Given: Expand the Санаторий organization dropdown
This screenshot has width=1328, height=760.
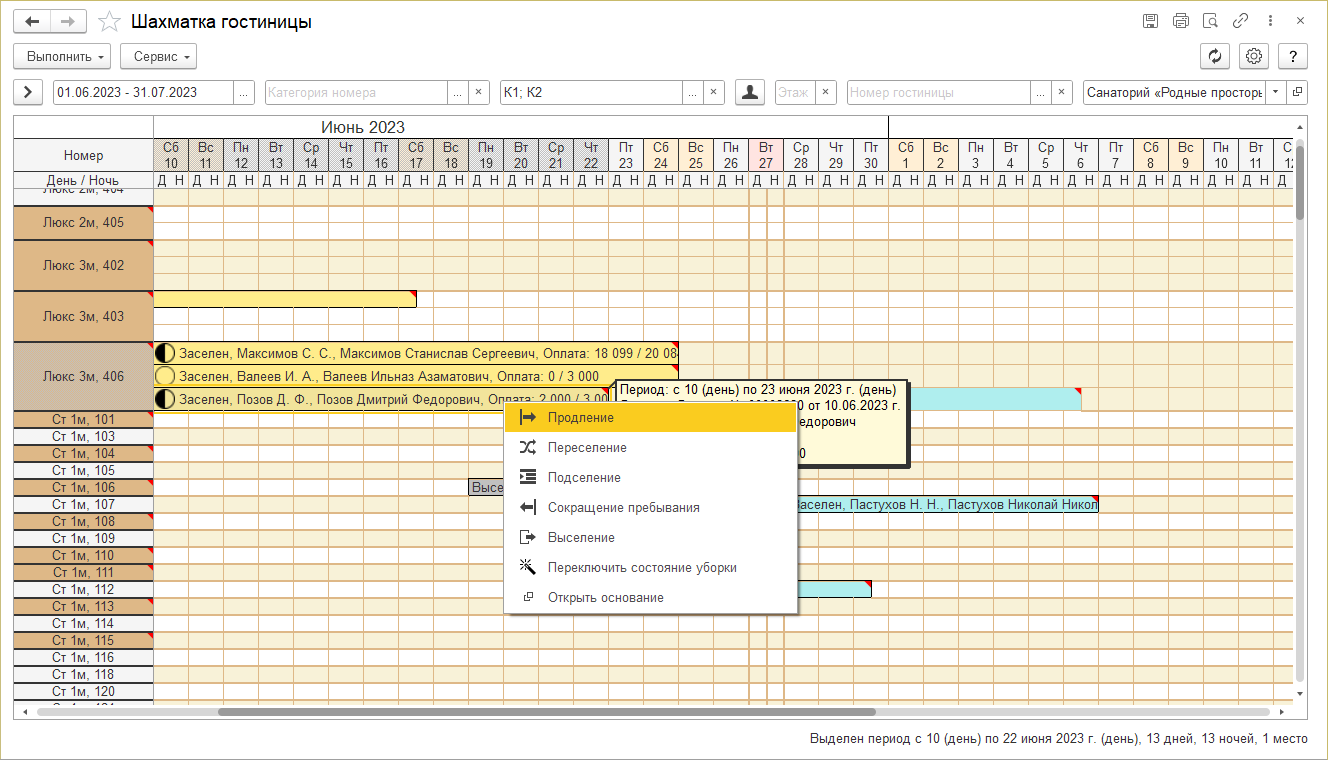Looking at the screenshot, I should (1275, 92).
